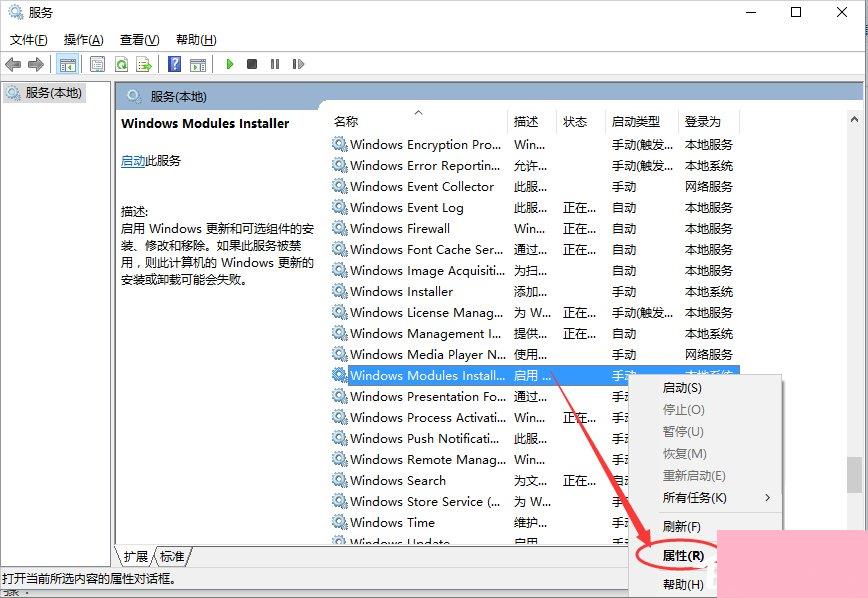The image size is (868, 598).
Task: Click the 服务(本地) header gear icon
Action: click(x=134, y=97)
